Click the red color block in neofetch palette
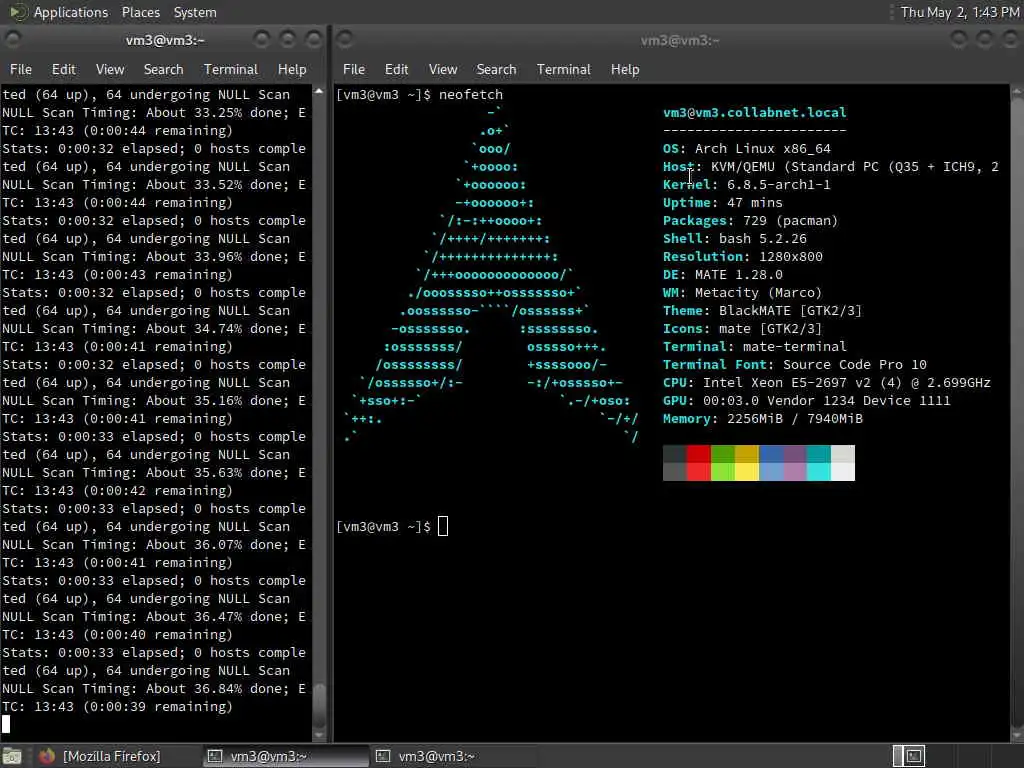This screenshot has width=1024, height=768. [699, 462]
